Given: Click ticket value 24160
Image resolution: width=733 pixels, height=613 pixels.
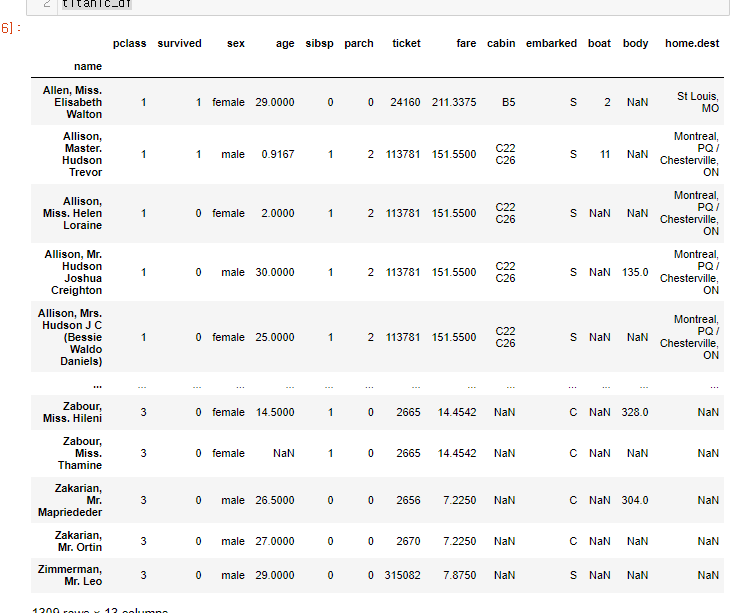Looking at the screenshot, I should (405, 102).
